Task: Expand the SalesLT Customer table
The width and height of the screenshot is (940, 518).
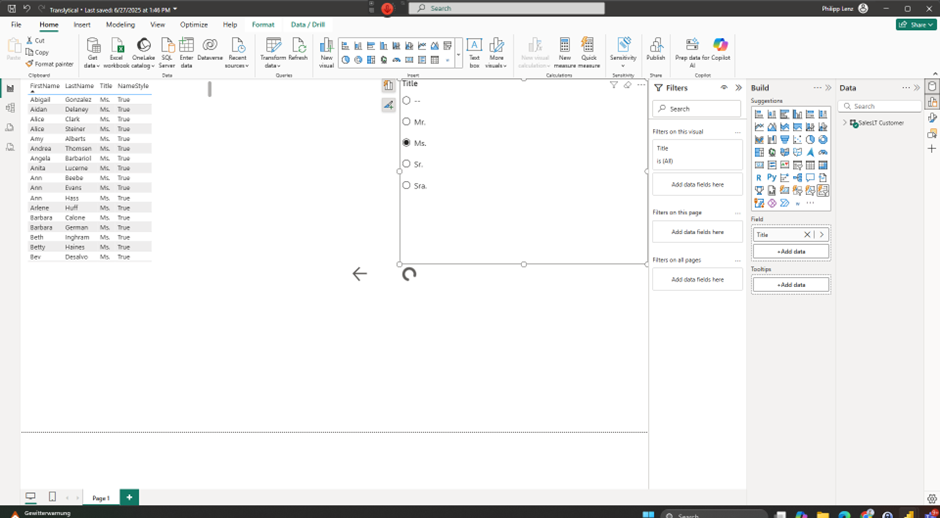Action: [846, 123]
